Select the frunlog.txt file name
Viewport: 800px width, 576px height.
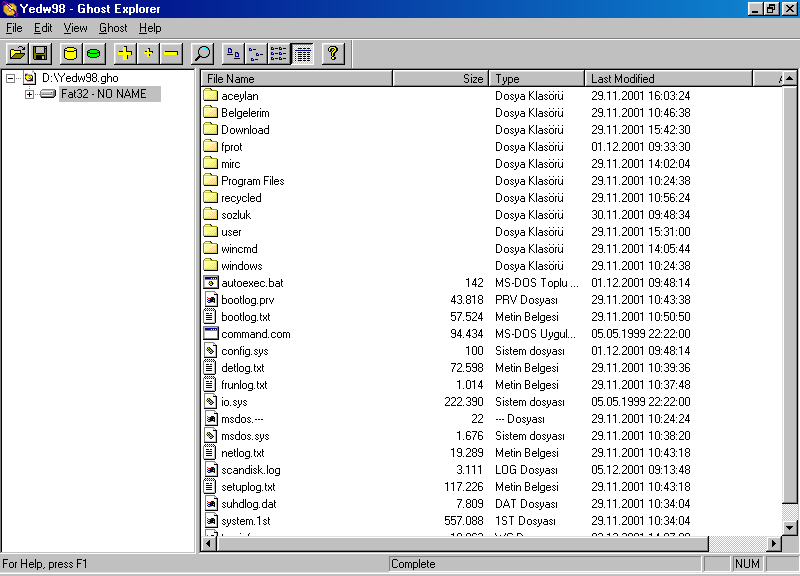[244, 385]
